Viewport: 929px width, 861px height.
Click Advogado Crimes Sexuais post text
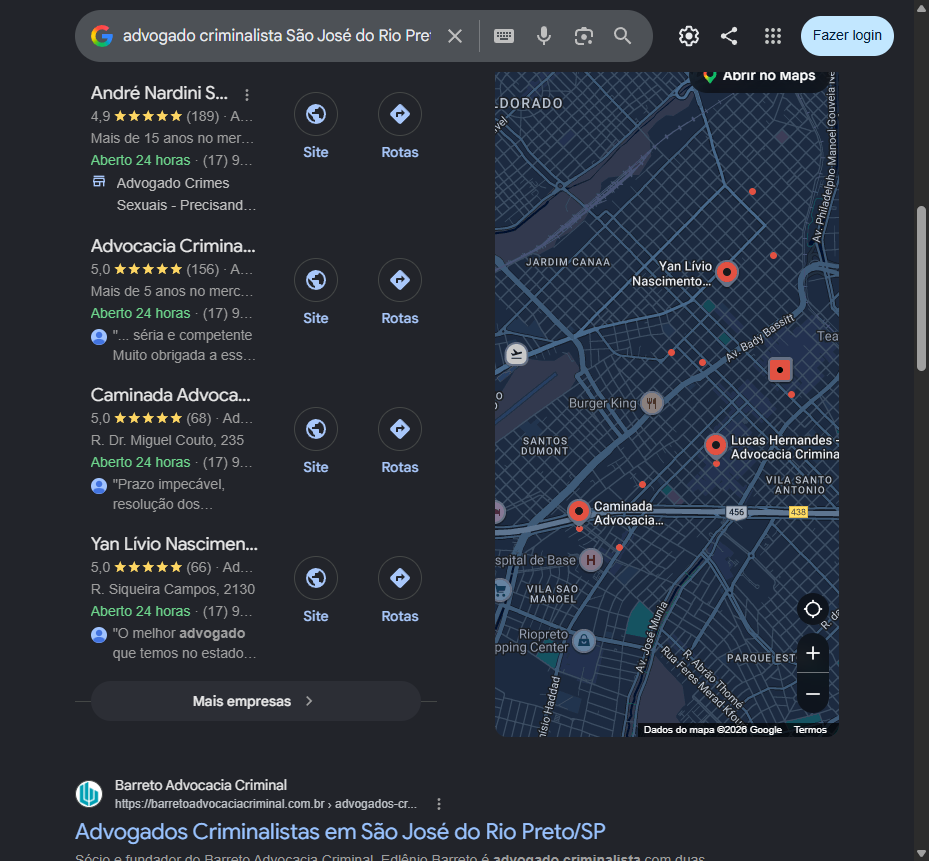point(186,194)
